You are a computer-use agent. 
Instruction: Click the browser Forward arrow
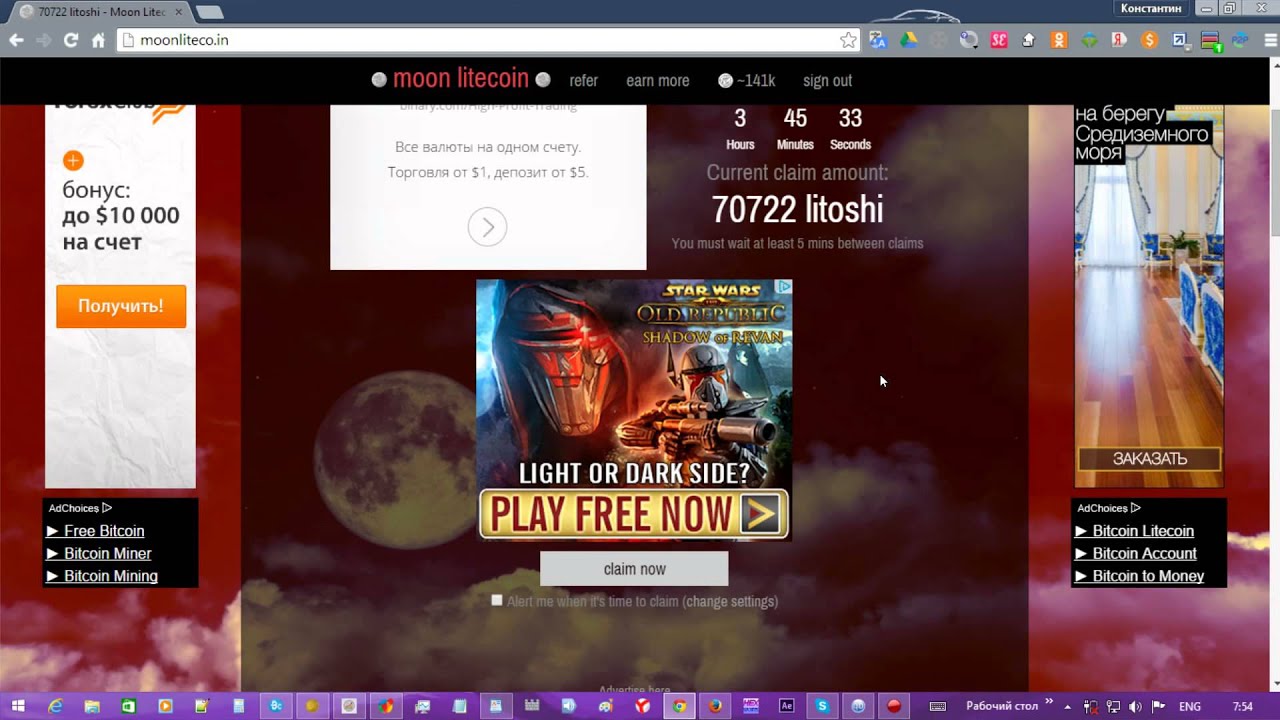pos(43,40)
